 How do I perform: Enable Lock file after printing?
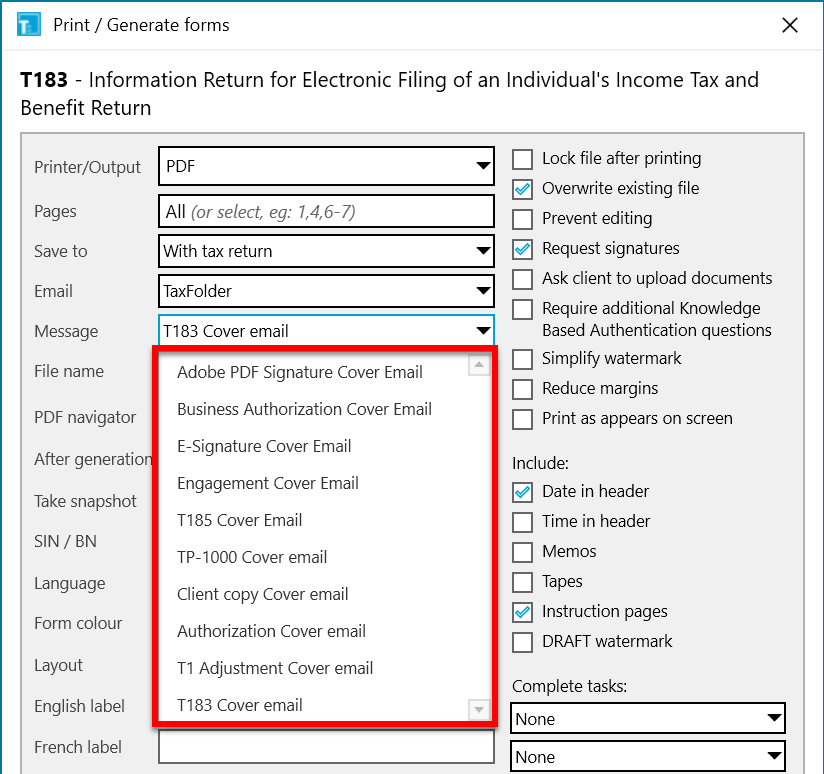coord(522,159)
